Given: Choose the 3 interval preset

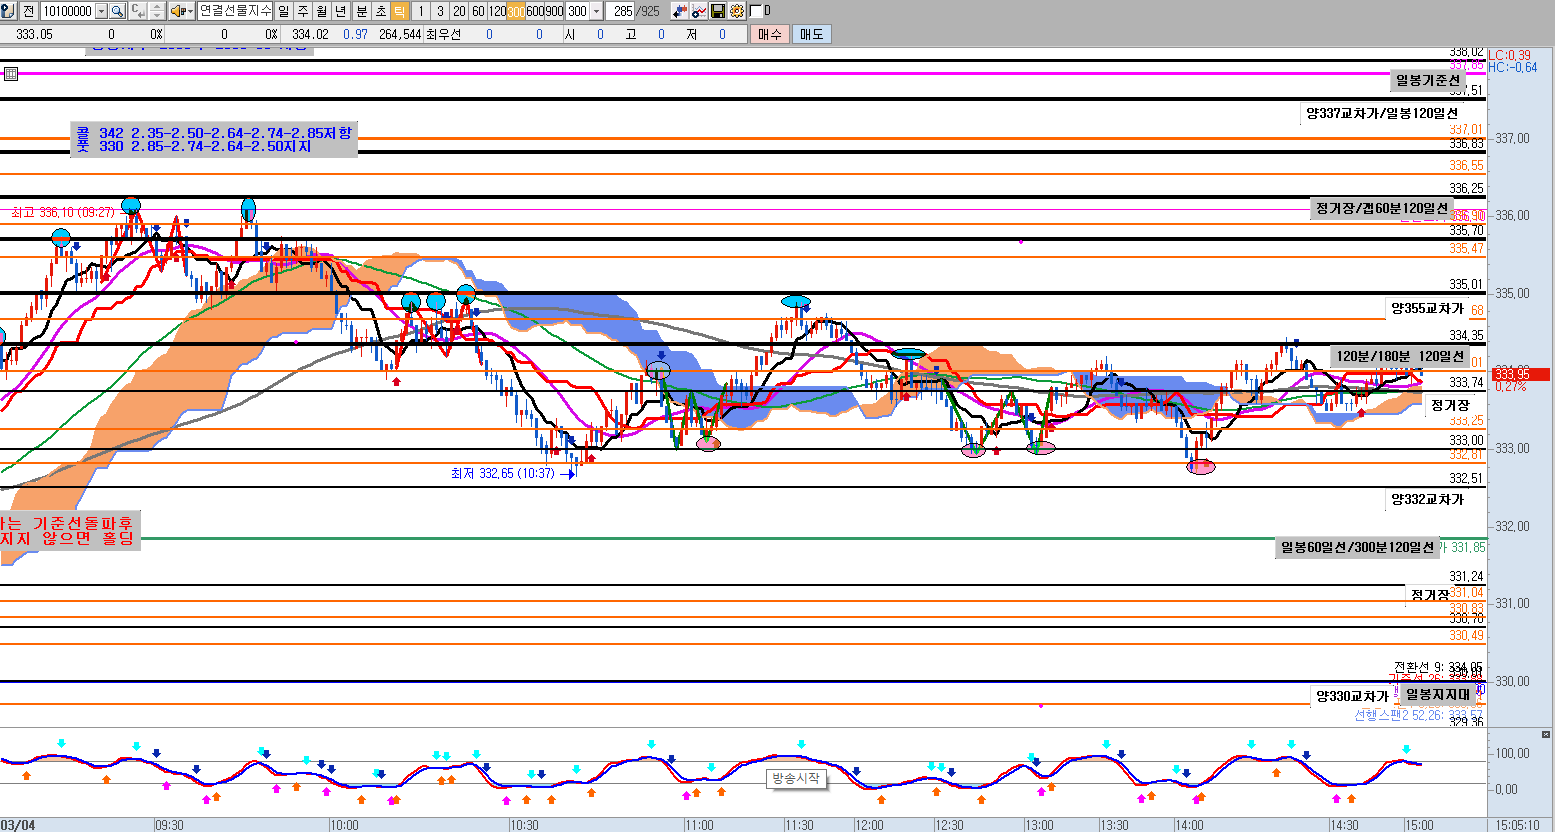Looking at the screenshot, I should pos(440,11).
